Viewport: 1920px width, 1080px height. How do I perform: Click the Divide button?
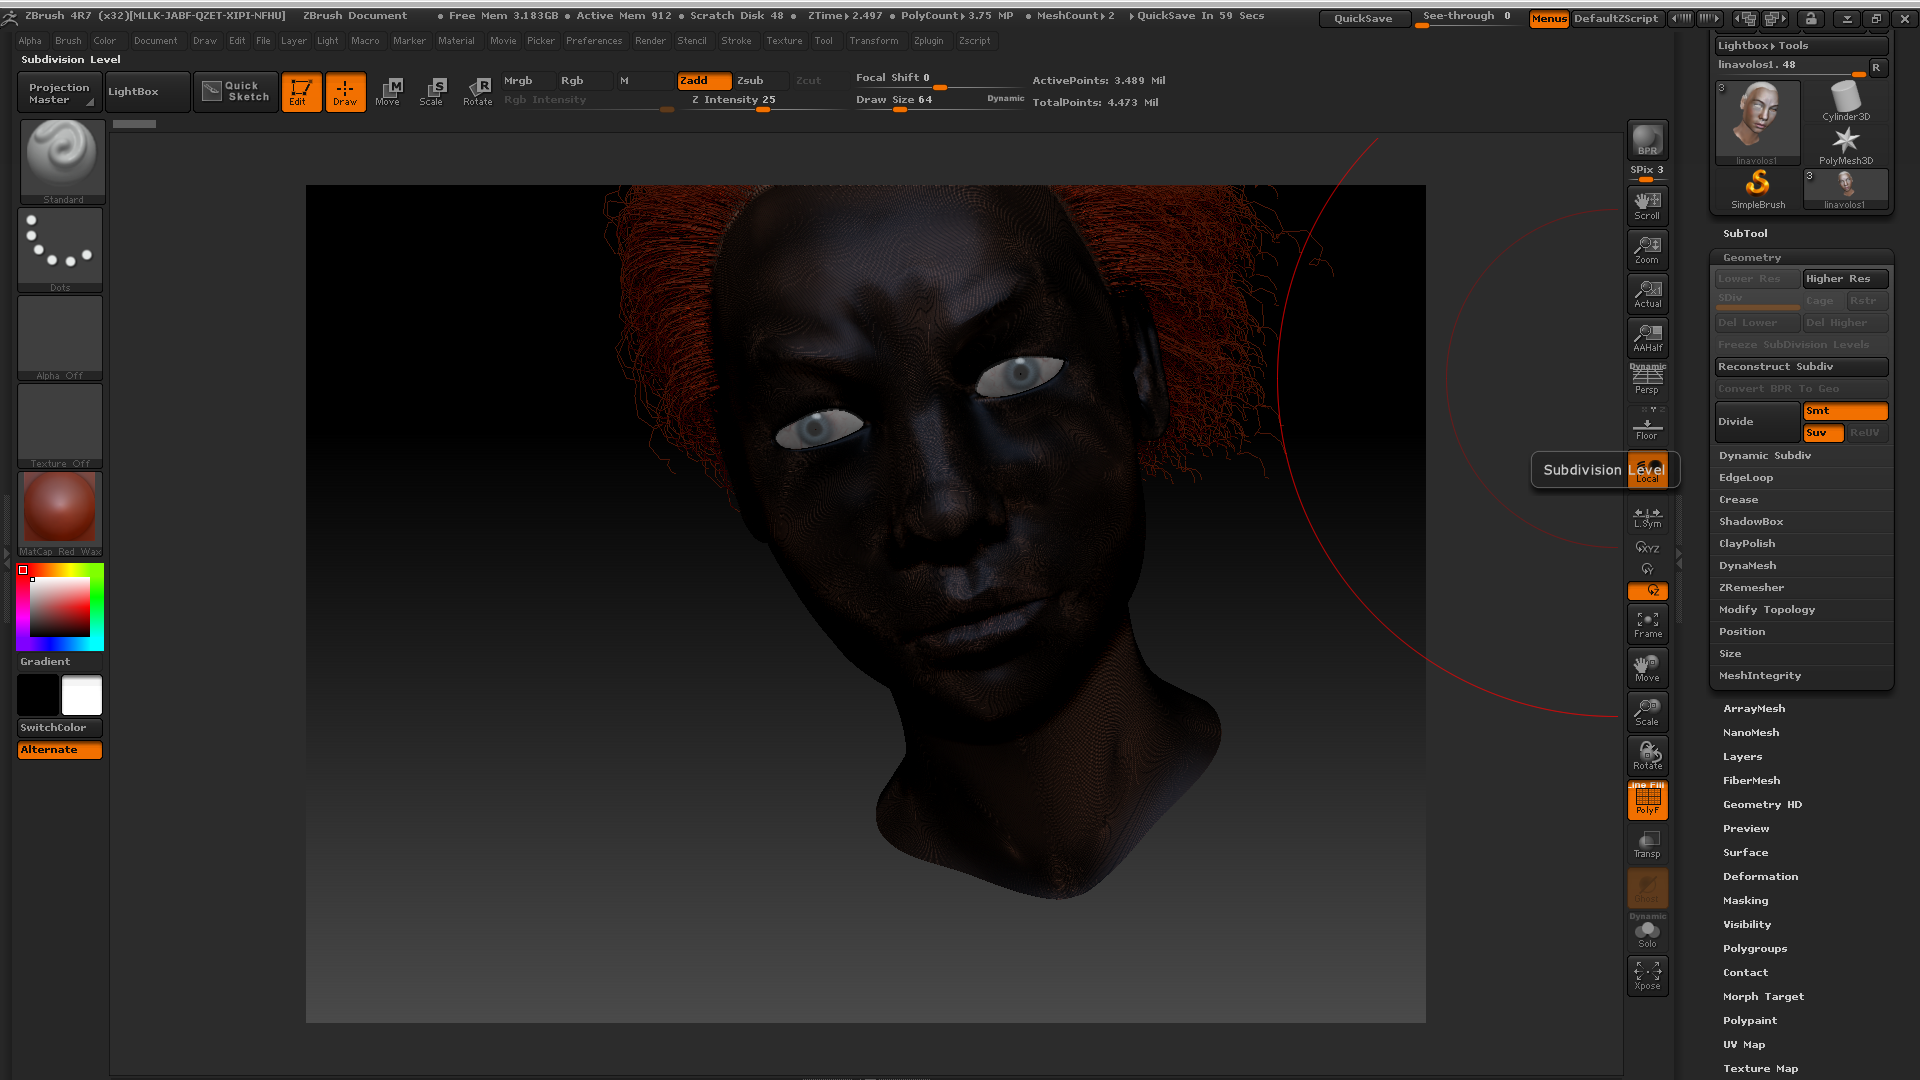(1756, 422)
